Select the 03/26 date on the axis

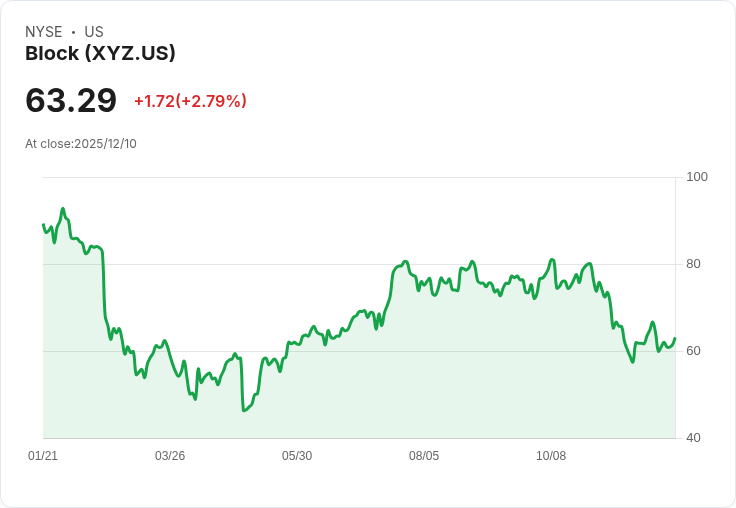click(x=170, y=456)
